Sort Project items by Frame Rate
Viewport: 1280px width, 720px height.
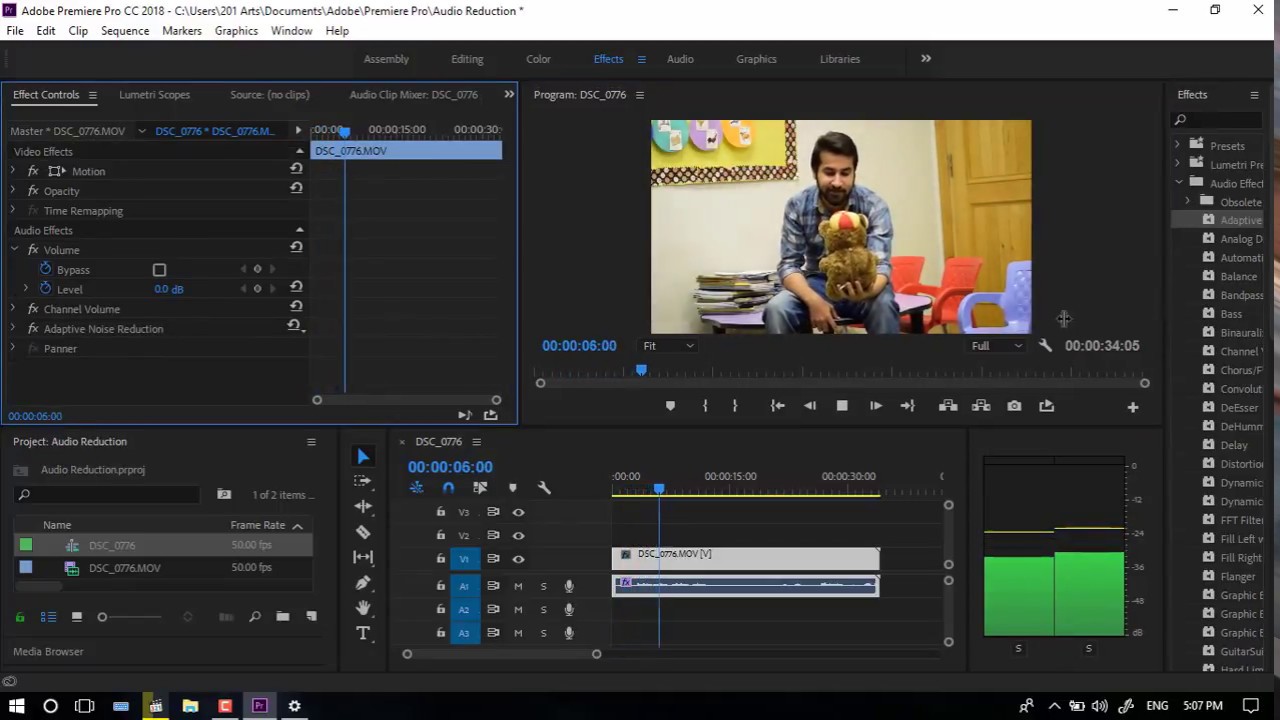pos(258,525)
